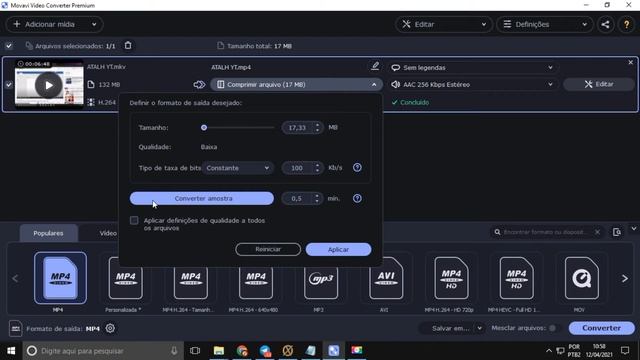The height and width of the screenshot is (360, 640).
Task: Click the format search field
Action: (545, 232)
